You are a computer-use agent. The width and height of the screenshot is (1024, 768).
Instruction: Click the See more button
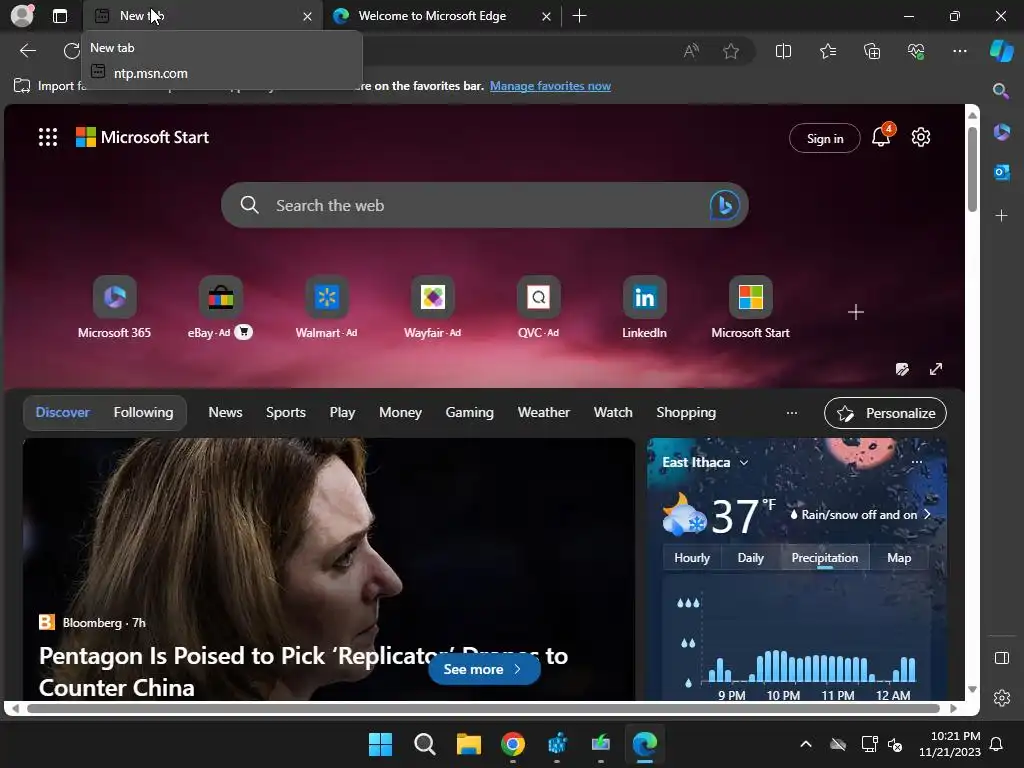484,669
